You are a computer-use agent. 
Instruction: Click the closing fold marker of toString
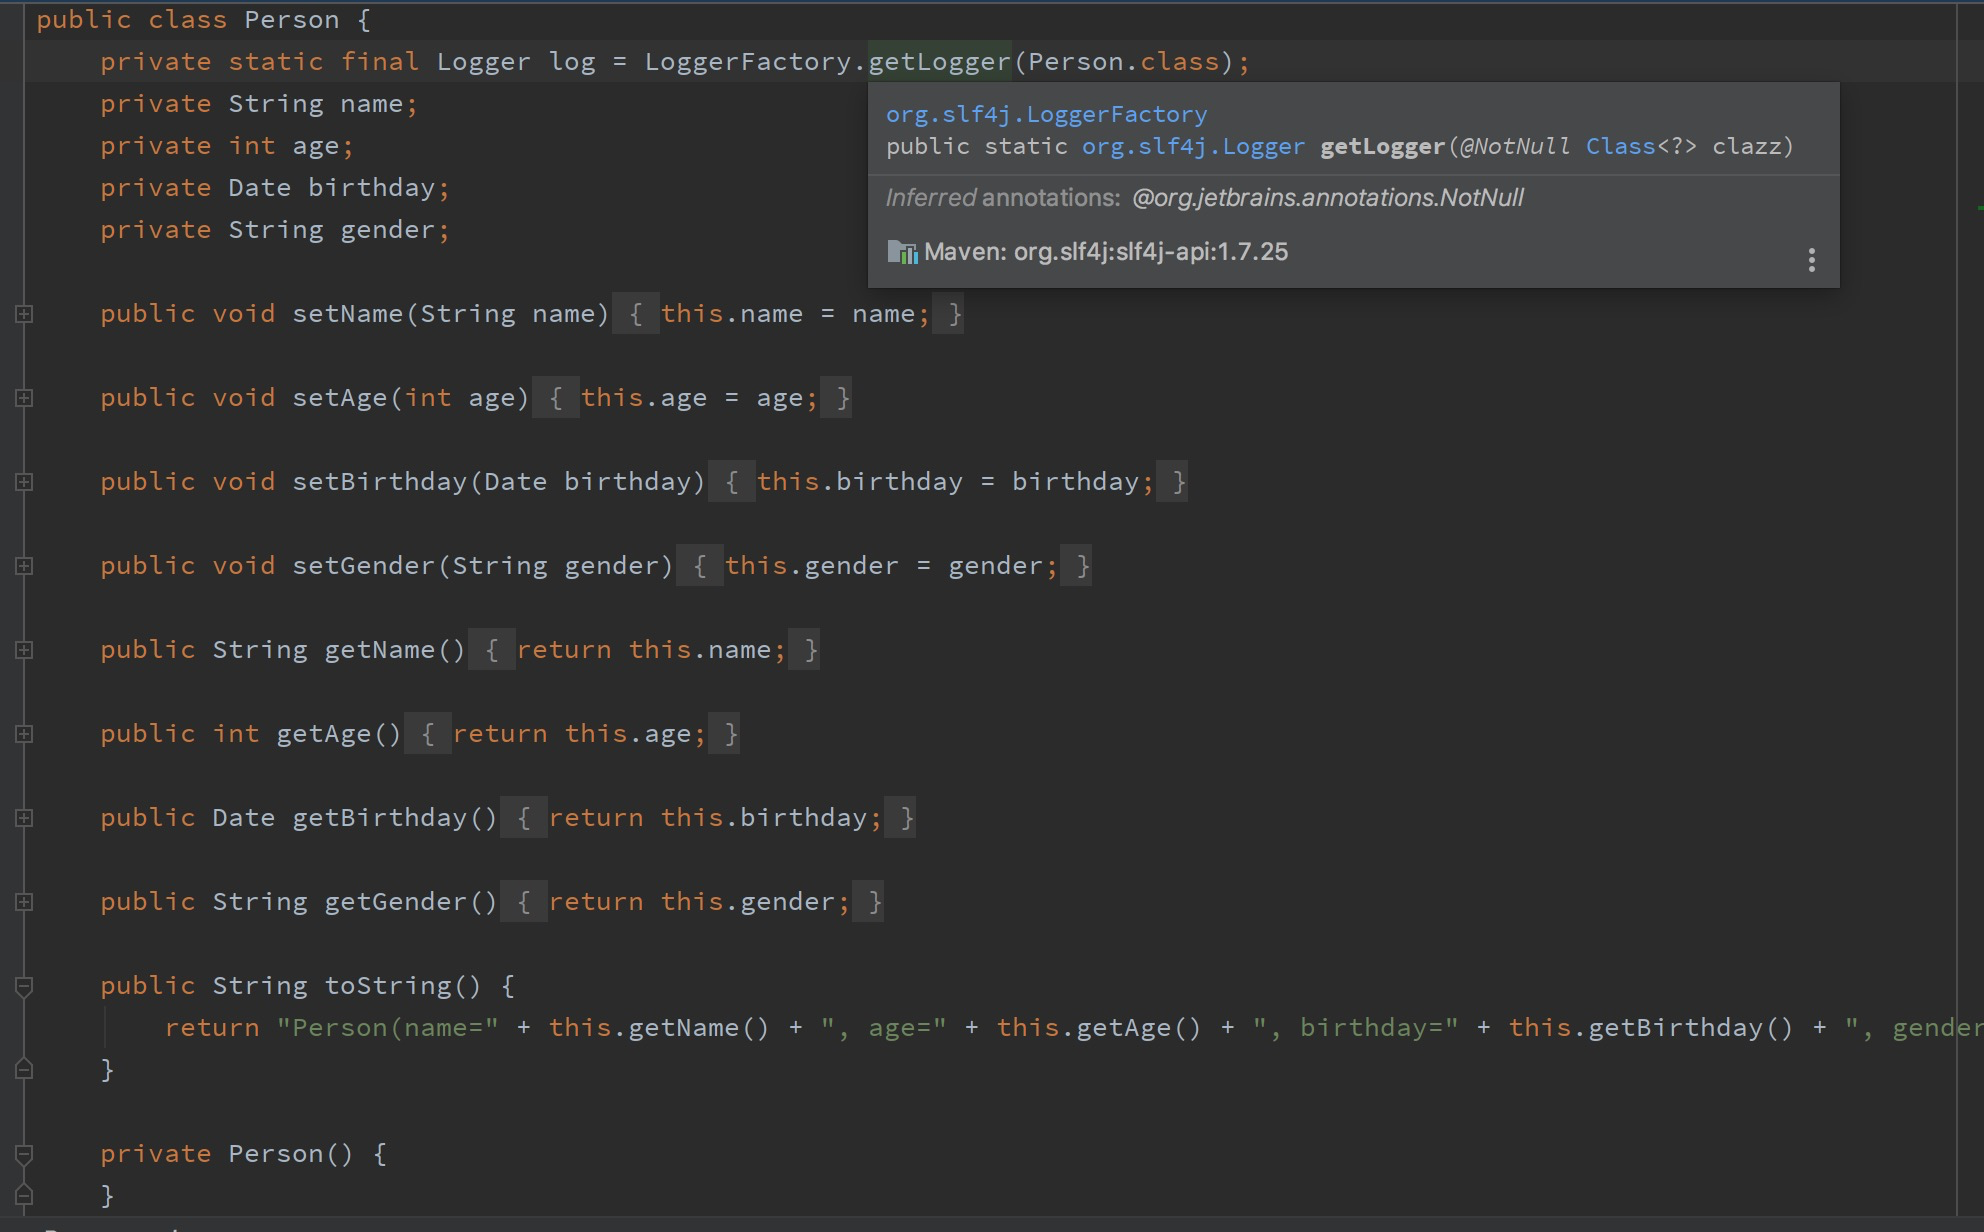pyautogui.click(x=24, y=1069)
